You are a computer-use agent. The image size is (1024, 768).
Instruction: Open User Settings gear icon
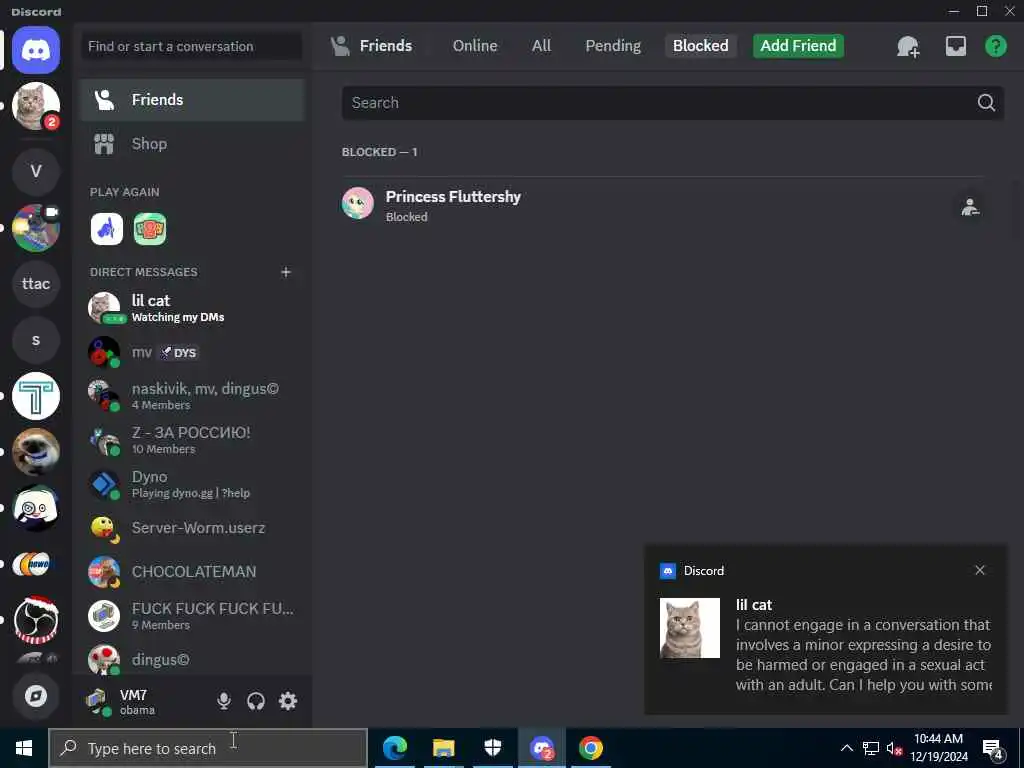pyautogui.click(x=288, y=701)
